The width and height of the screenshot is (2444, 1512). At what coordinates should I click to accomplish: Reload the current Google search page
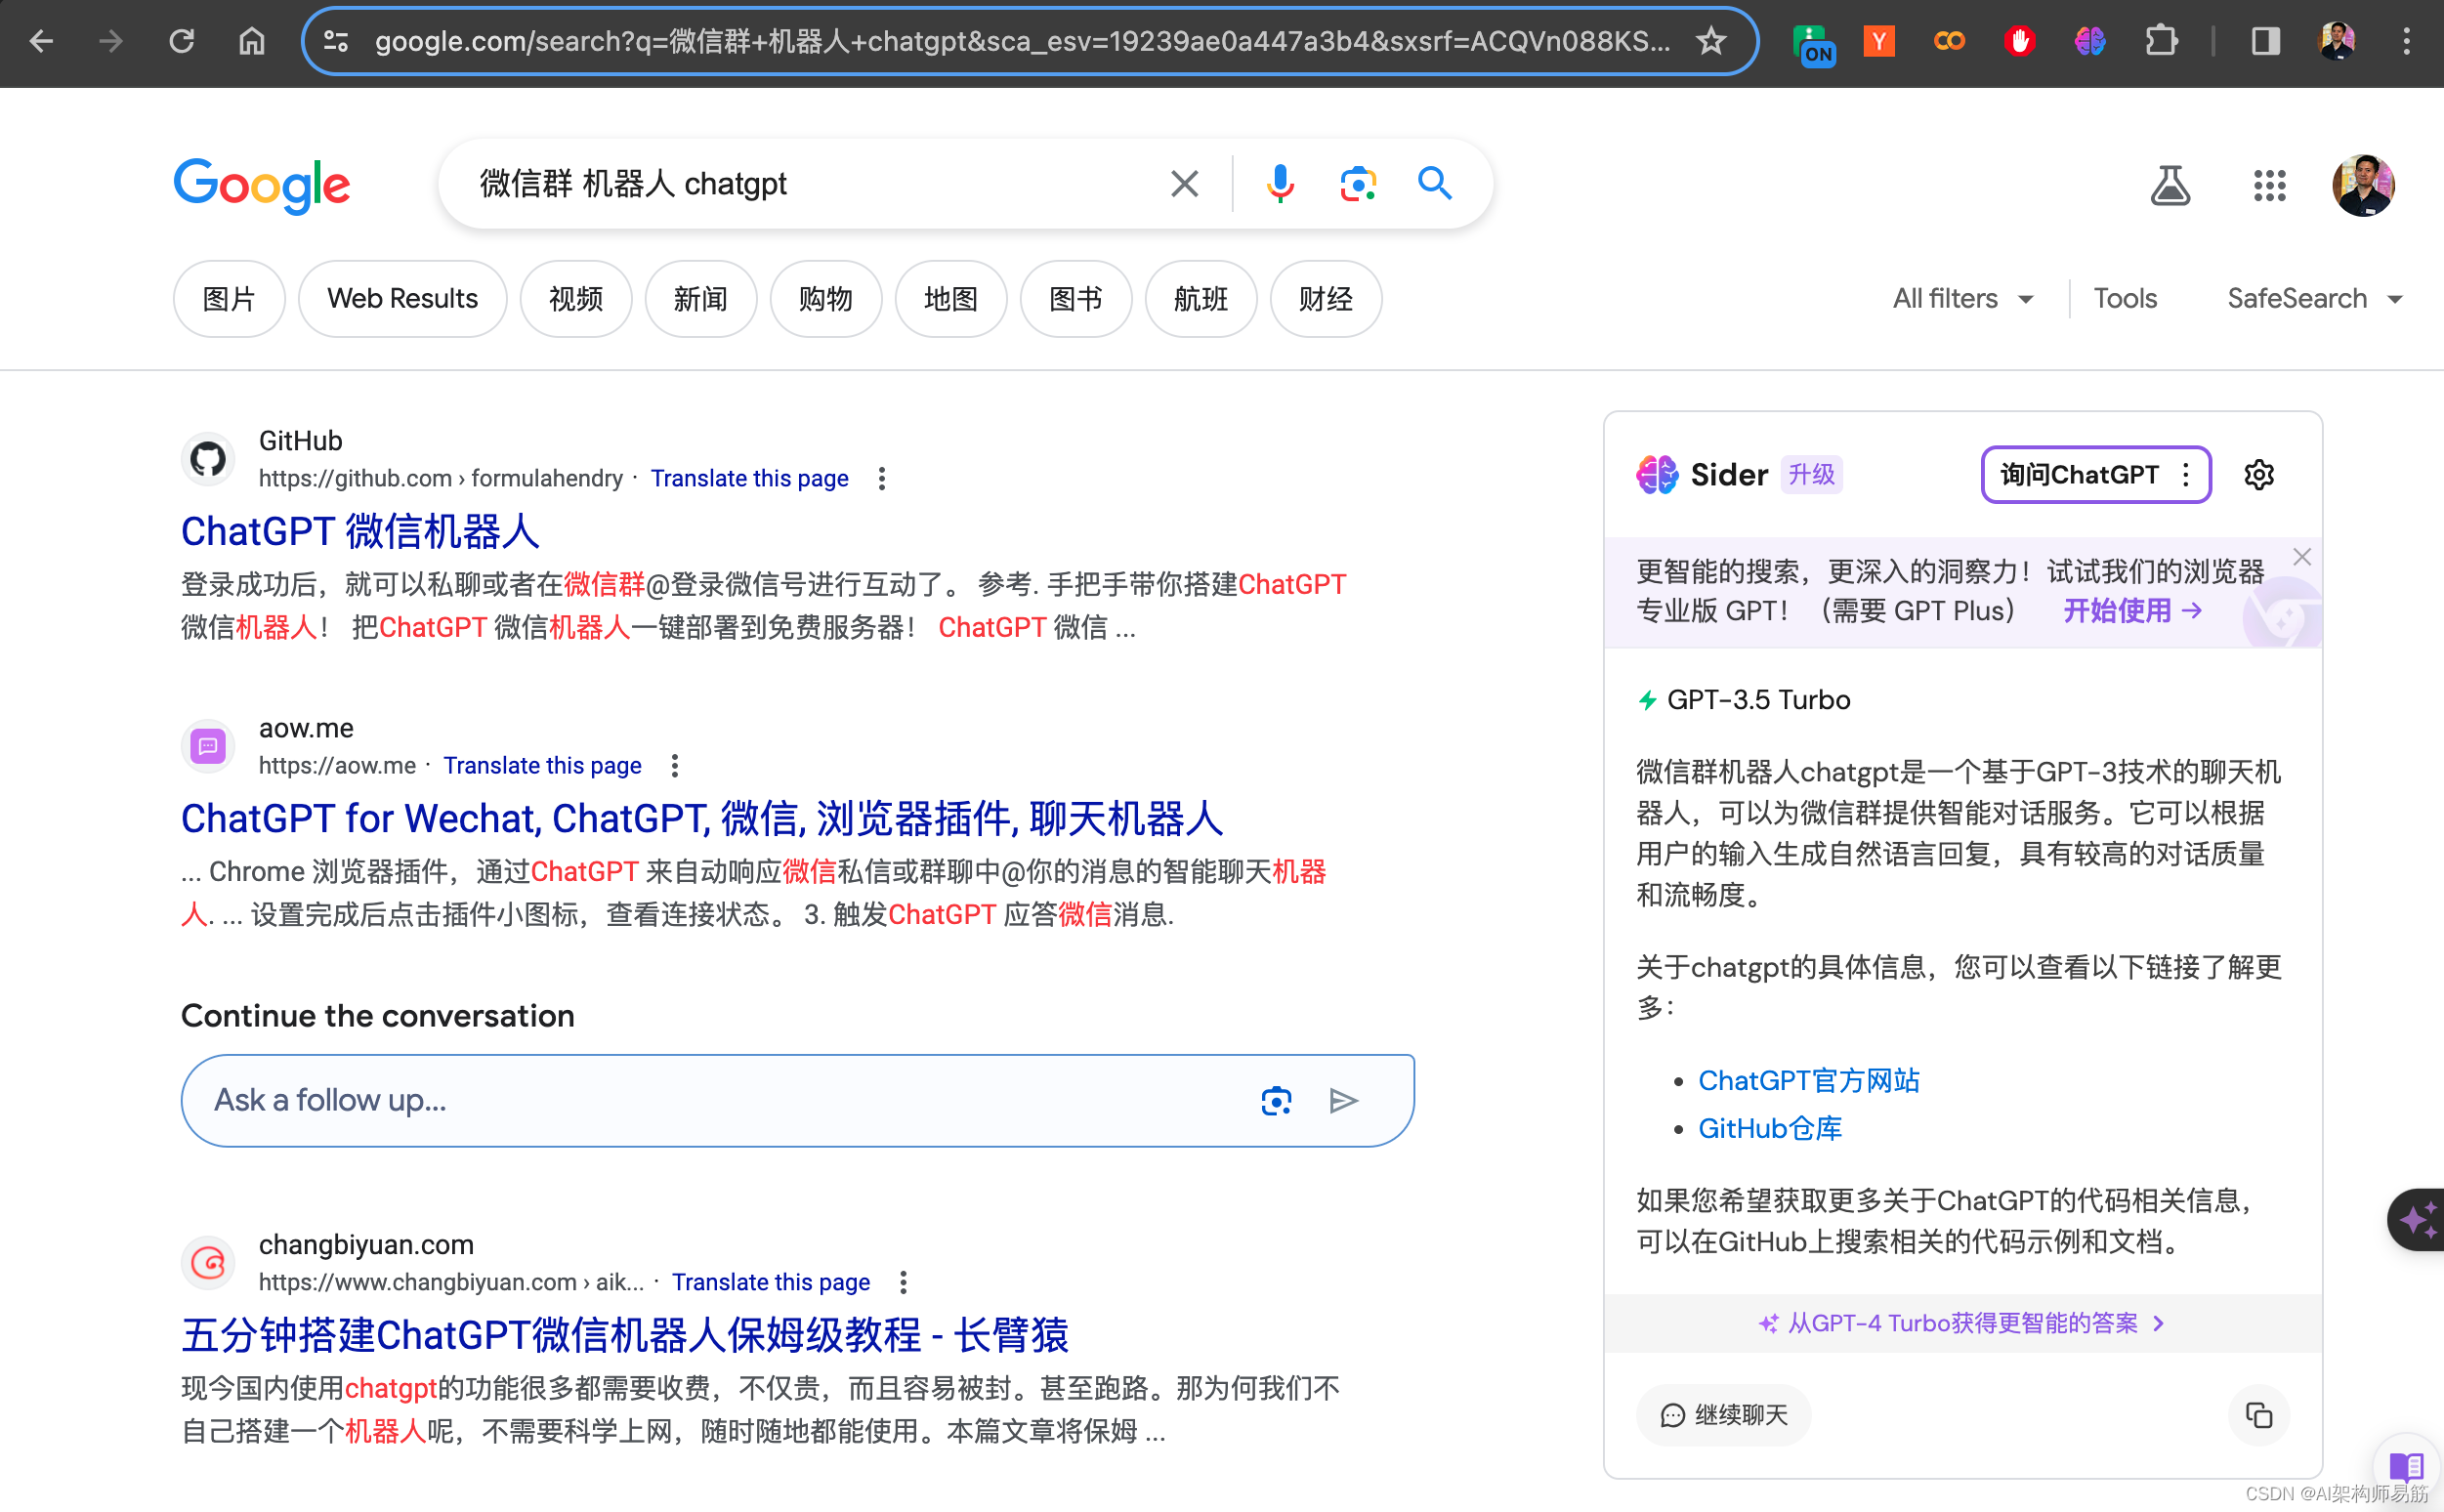click(x=181, y=41)
